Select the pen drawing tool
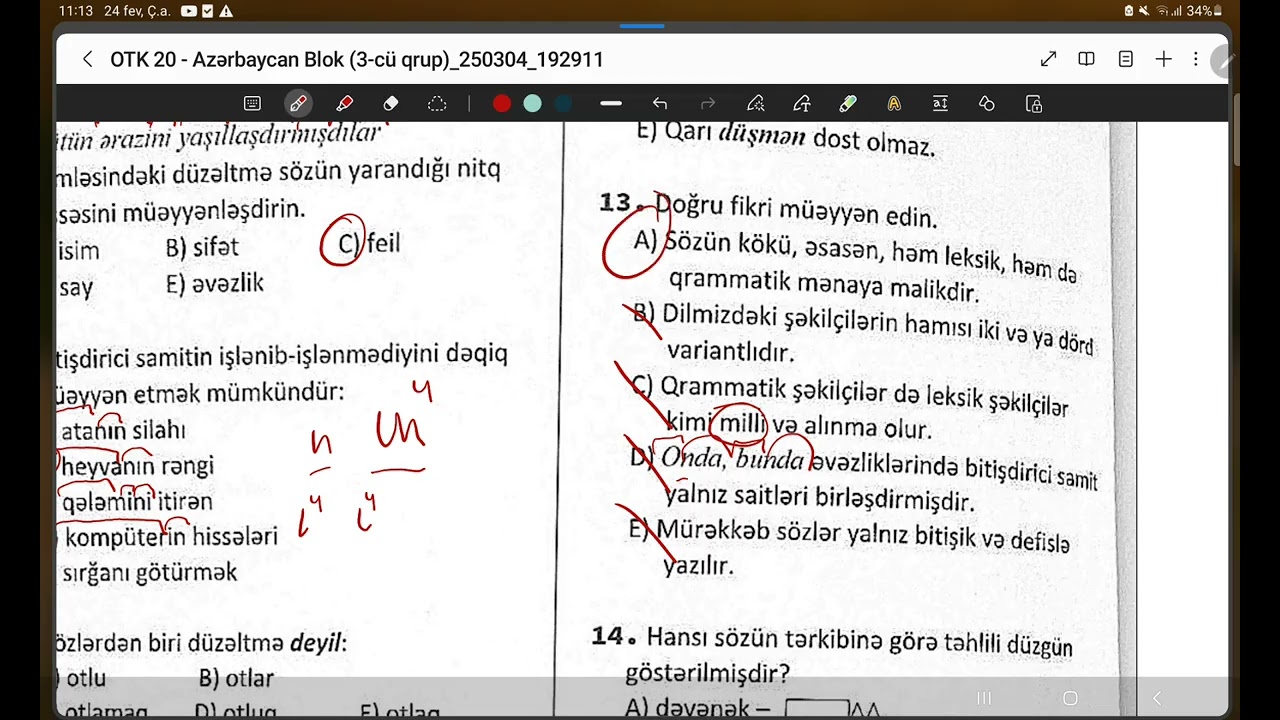Viewport: 1280px width, 720px height. click(298, 103)
